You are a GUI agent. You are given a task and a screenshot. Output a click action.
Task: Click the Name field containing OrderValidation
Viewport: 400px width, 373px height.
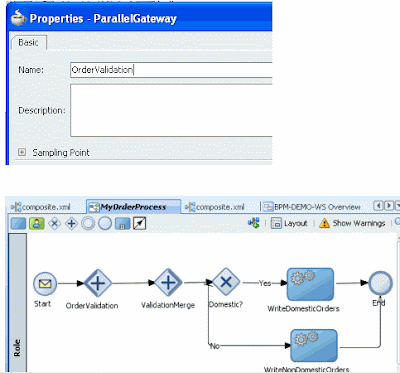171,70
